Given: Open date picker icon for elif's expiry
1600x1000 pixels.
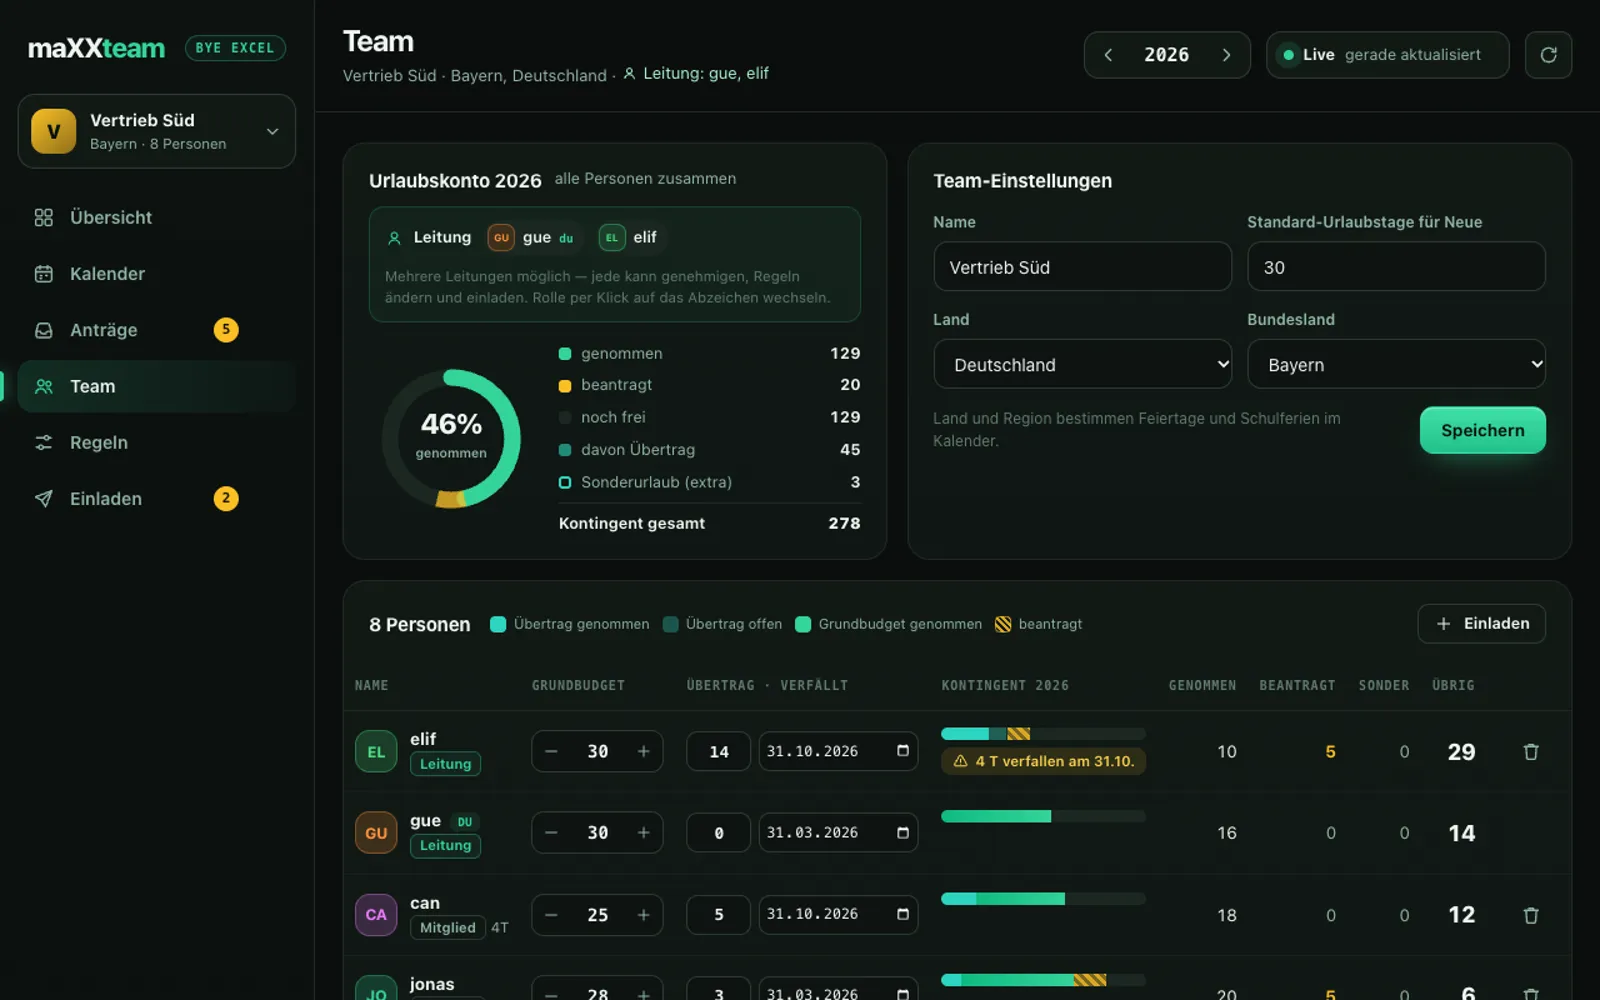Looking at the screenshot, I should click(x=903, y=751).
